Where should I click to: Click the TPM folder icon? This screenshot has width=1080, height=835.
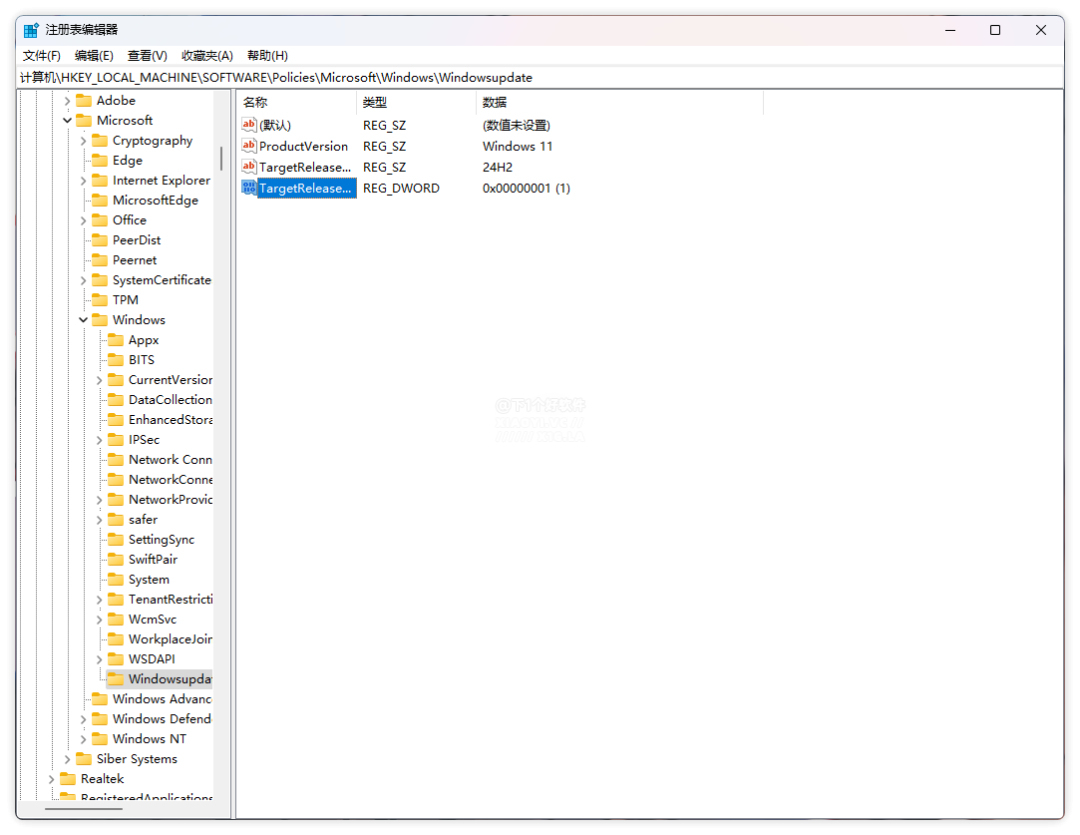100,300
